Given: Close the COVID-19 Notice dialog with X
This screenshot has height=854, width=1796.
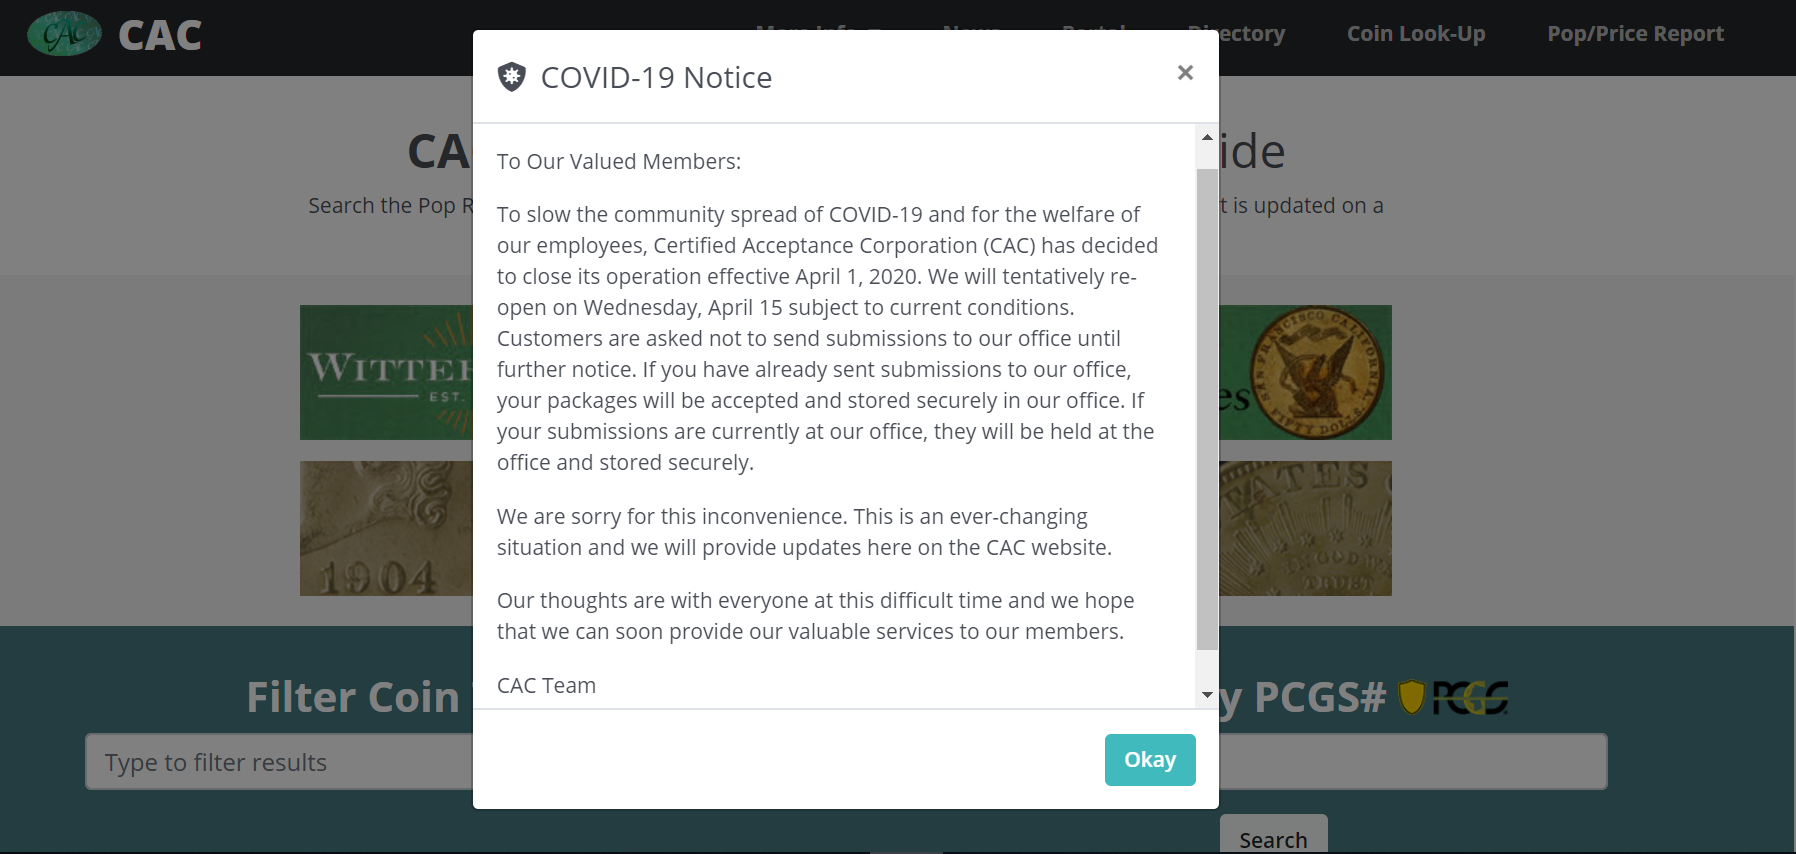Looking at the screenshot, I should pos(1185,72).
